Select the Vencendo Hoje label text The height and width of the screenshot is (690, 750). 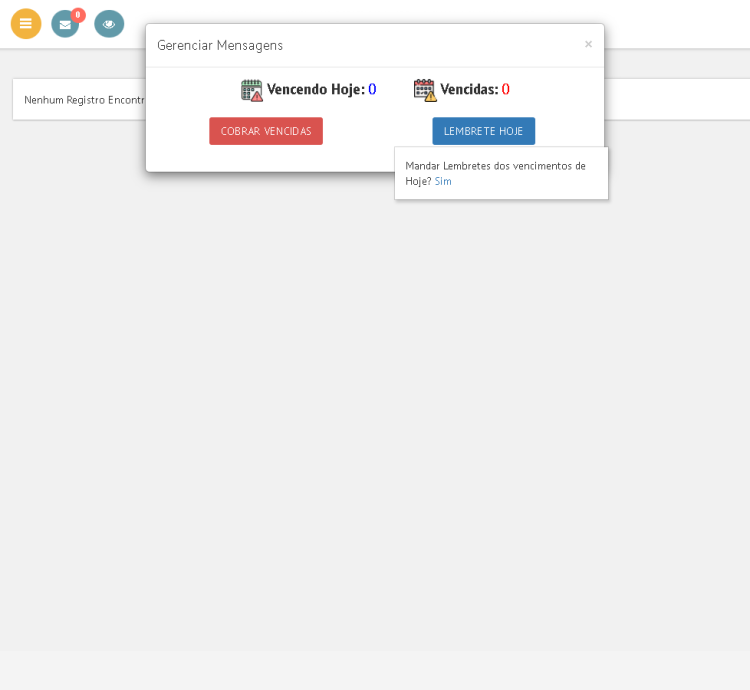315,90
